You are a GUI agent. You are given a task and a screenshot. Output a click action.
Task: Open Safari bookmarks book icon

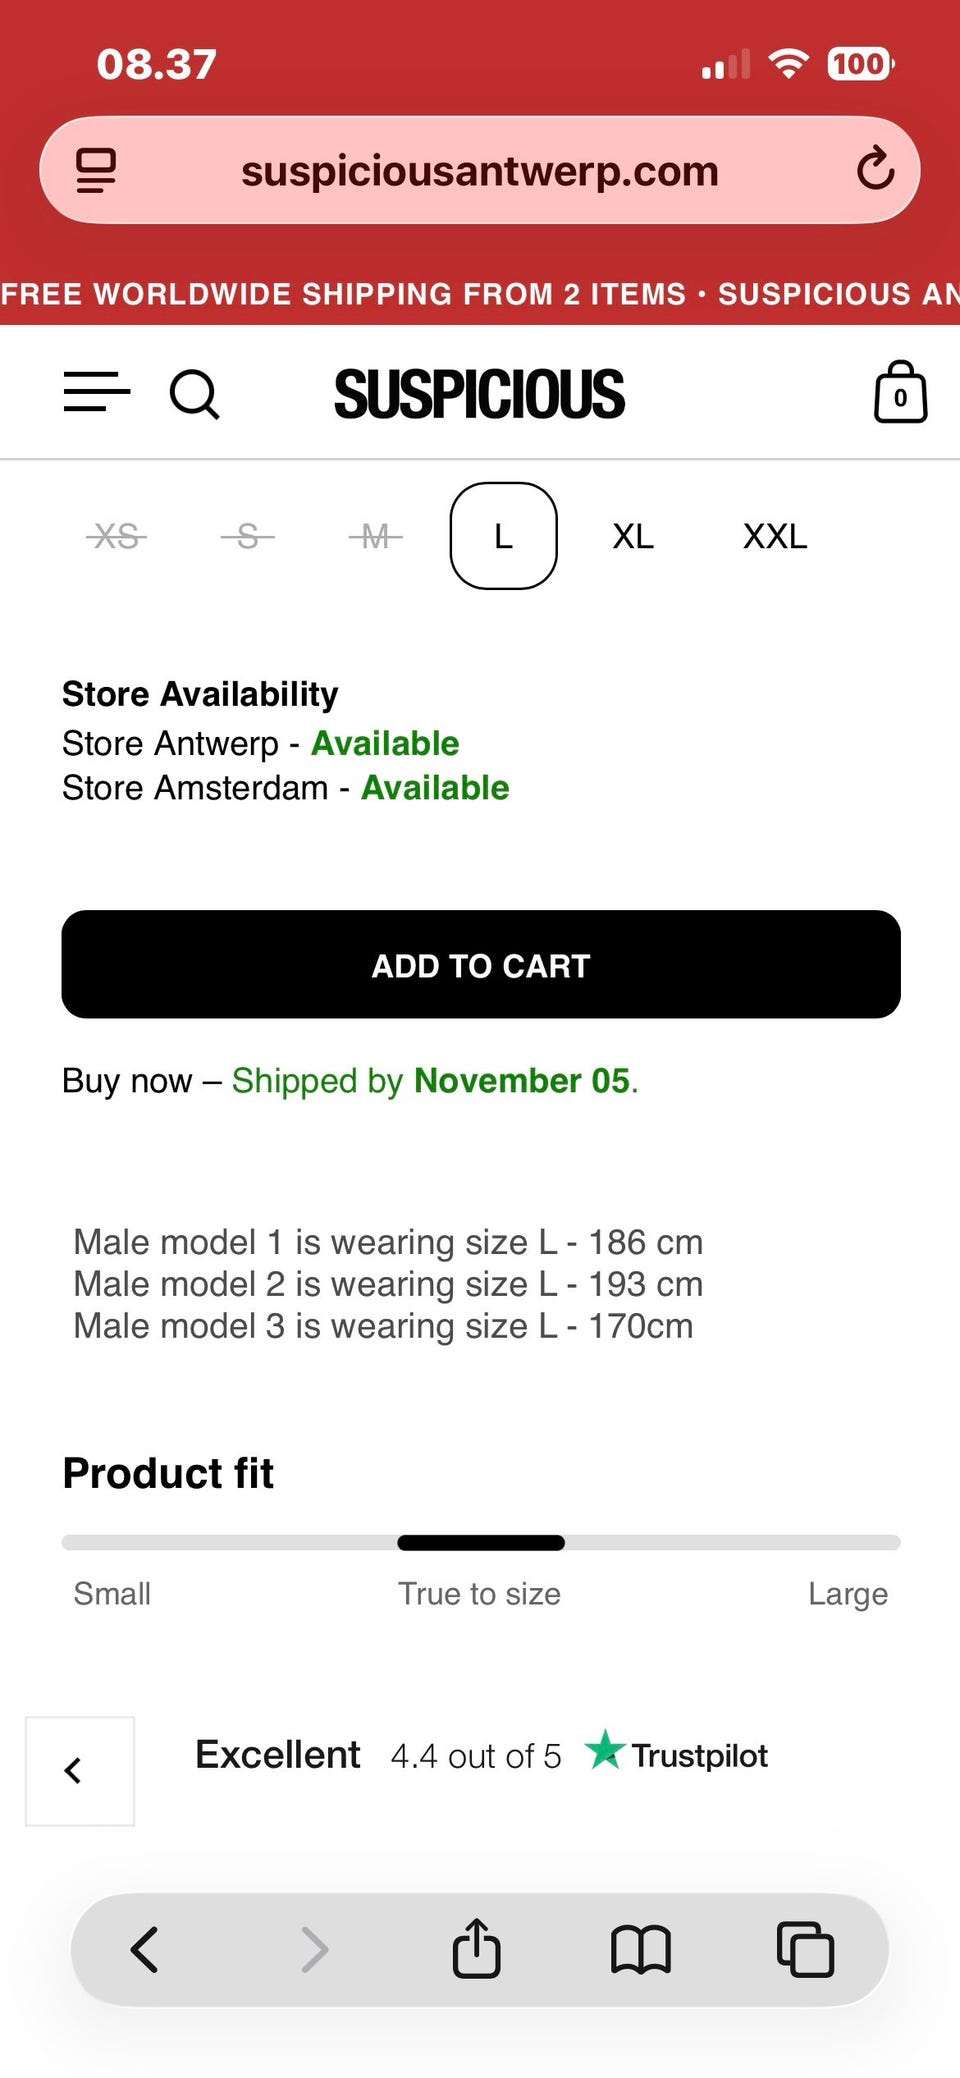tap(640, 1950)
